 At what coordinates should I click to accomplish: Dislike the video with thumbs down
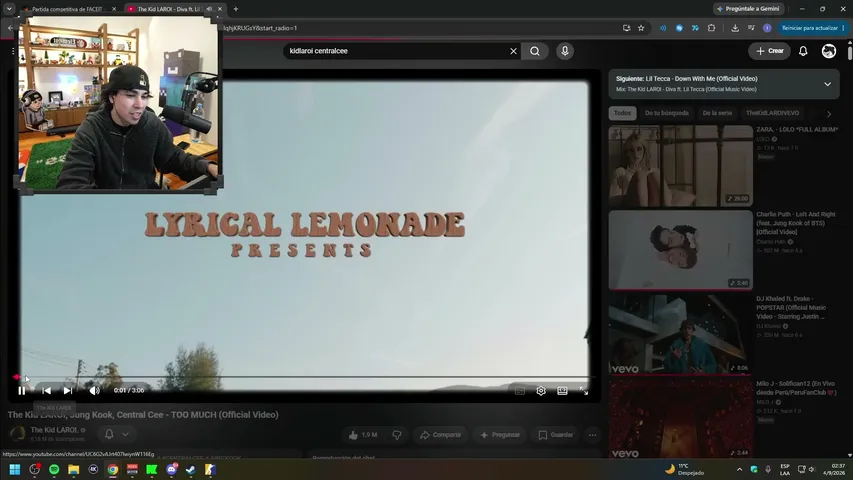point(397,435)
